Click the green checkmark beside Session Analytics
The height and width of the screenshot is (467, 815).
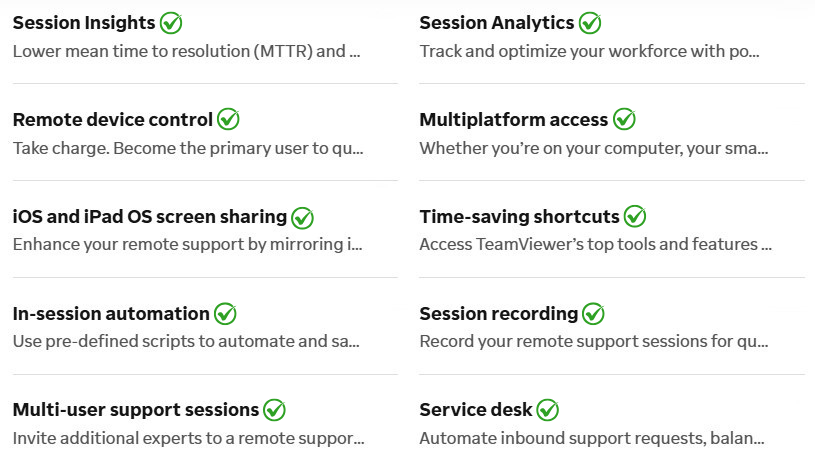[590, 23]
